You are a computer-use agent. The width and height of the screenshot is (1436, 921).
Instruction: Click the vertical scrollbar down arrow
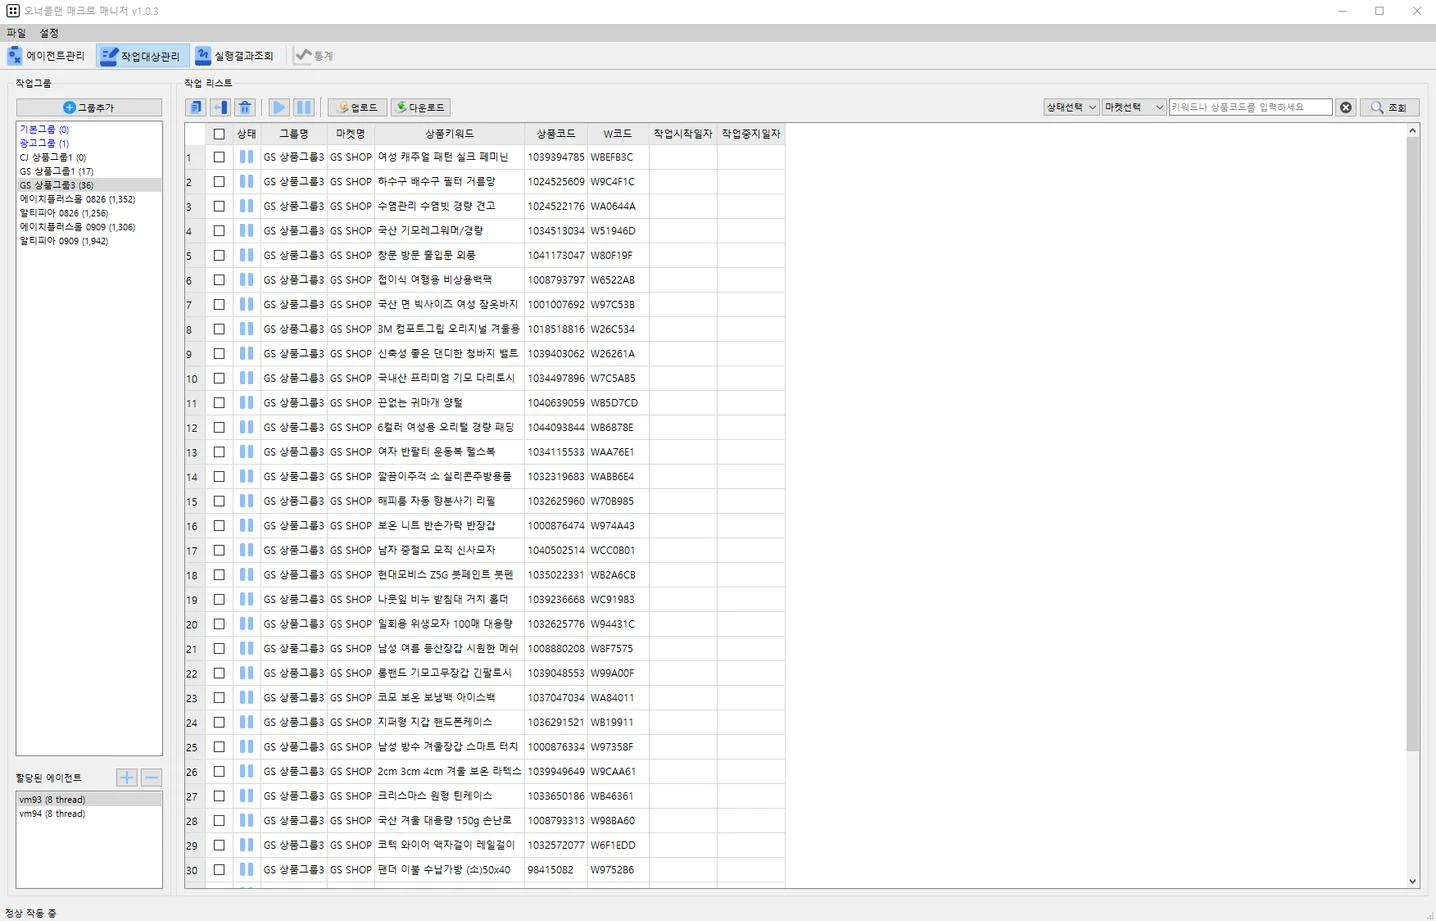pos(1412,881)
